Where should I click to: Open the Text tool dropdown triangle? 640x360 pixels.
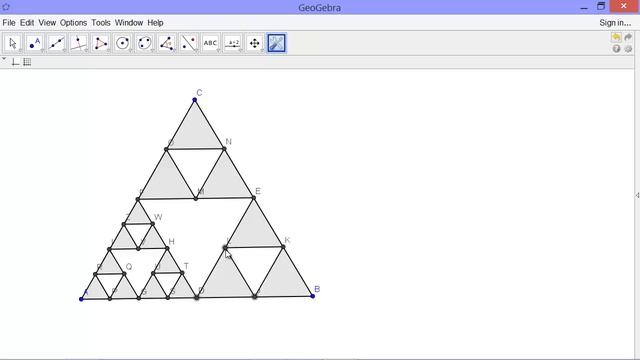[x=218, y=51]
